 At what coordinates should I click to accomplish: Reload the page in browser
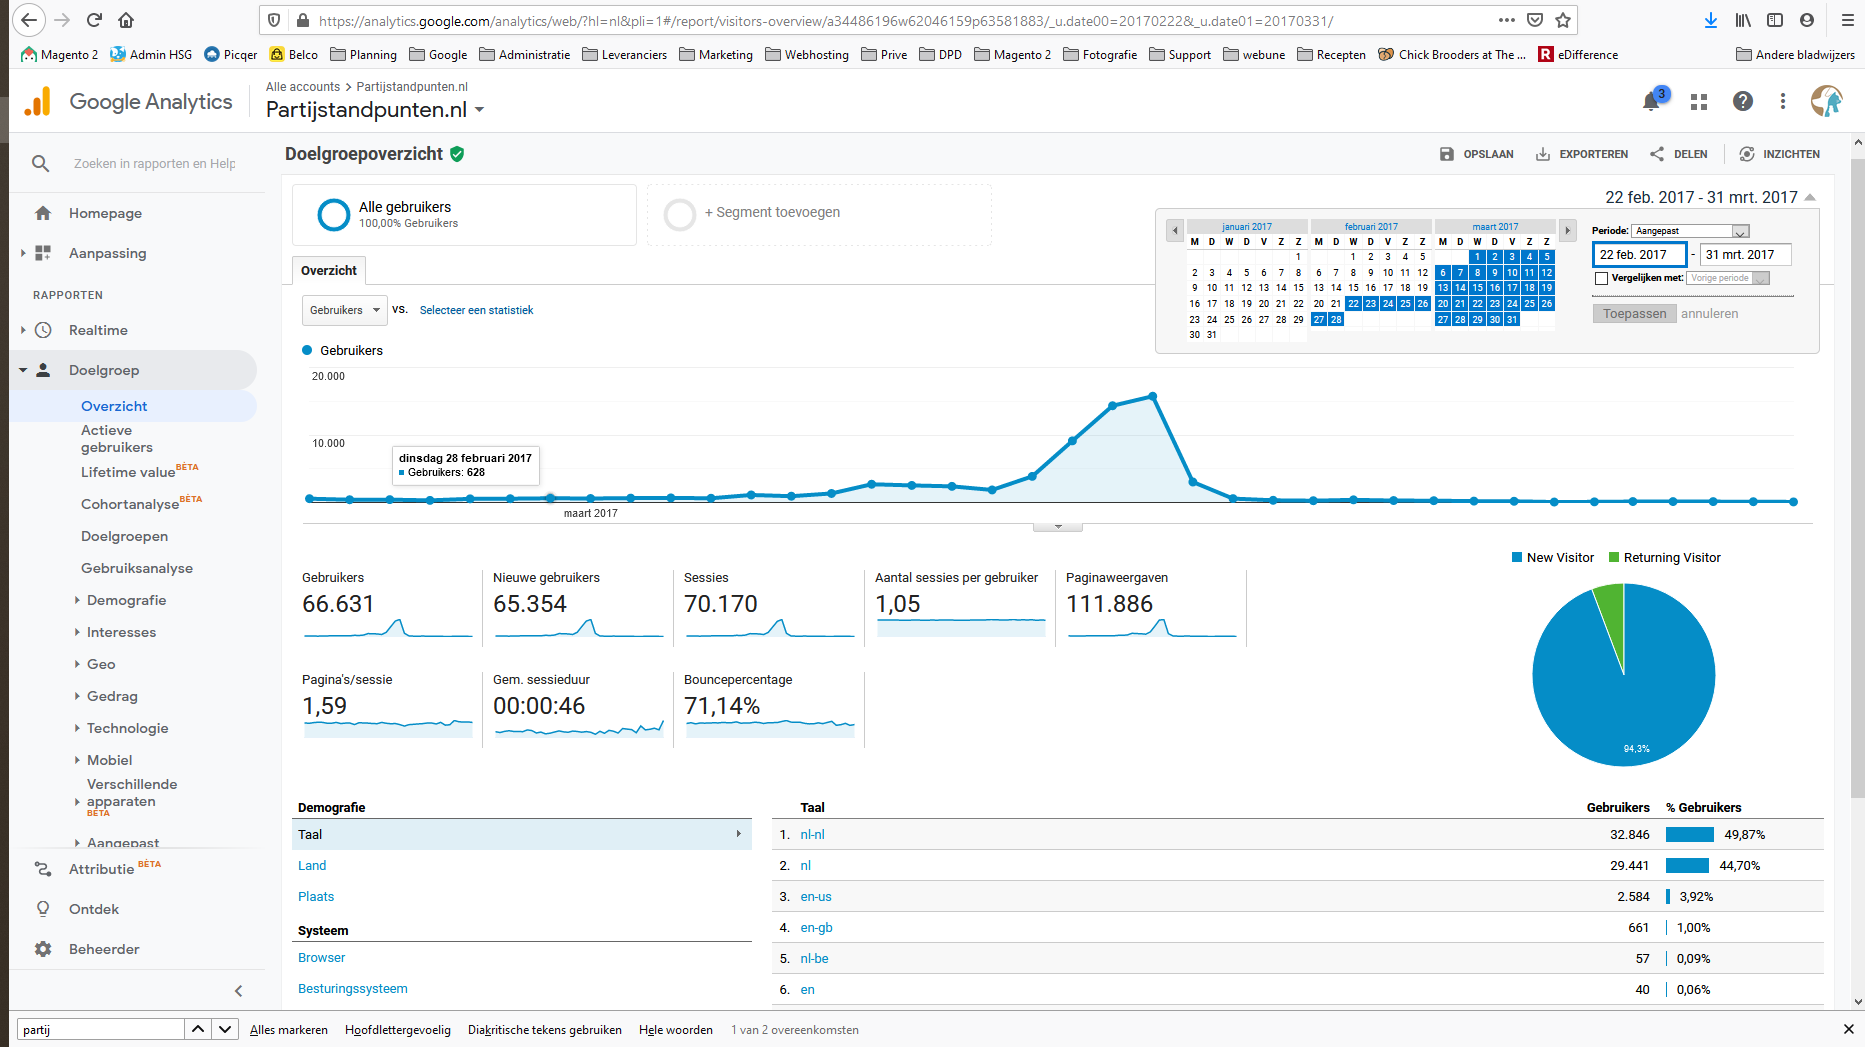(94, 20)
